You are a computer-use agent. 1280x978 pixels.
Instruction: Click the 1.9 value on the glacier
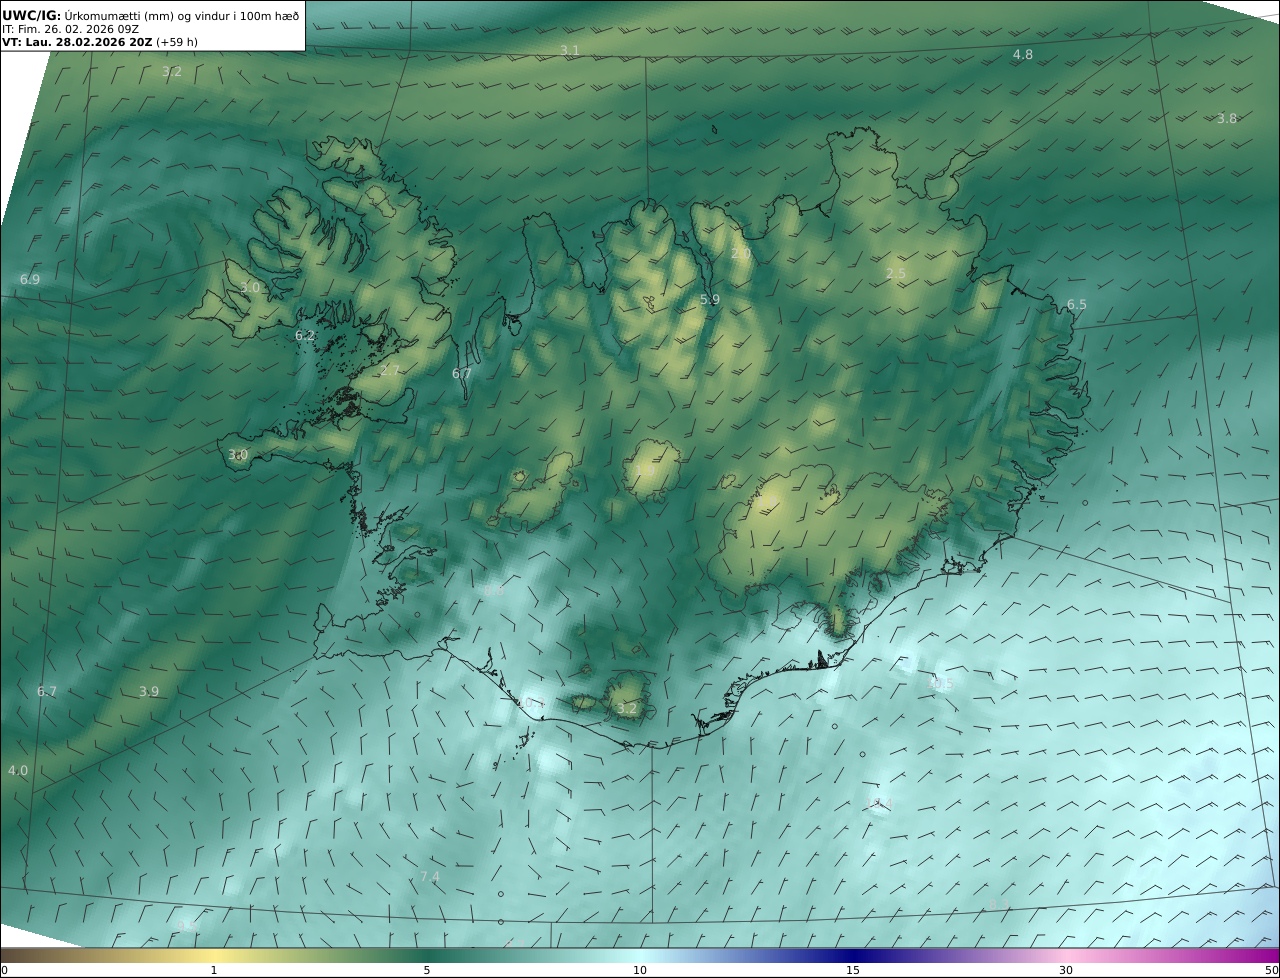coord(645,471)
